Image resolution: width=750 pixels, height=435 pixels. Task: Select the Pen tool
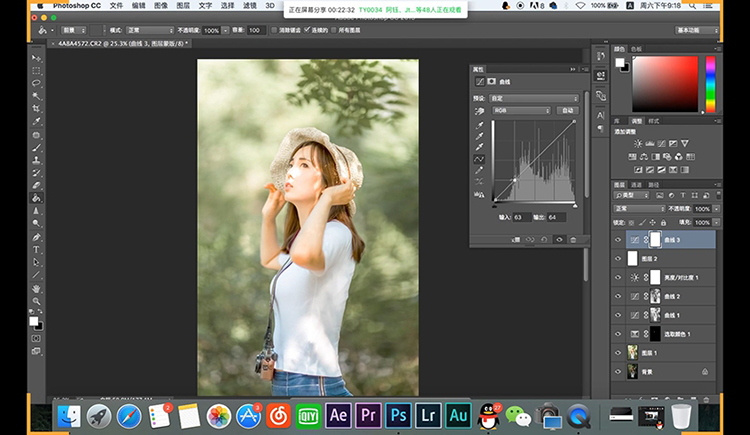36,237
